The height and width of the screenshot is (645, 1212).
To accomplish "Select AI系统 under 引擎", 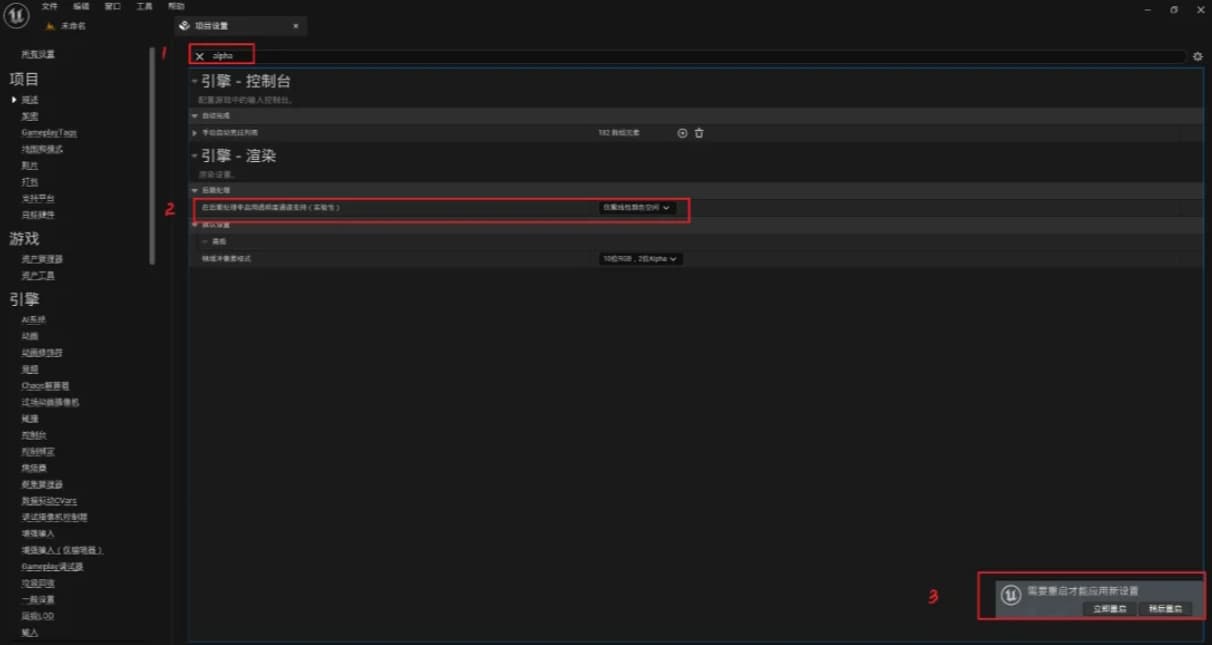I will pyautogui.click(x=34, y=320).
